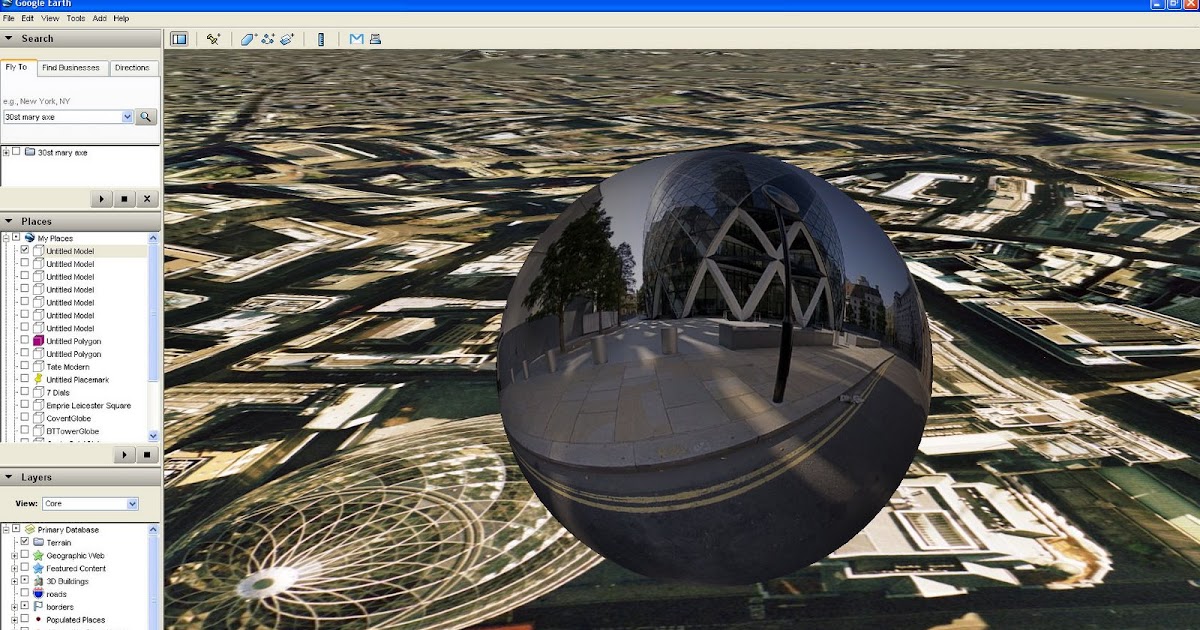The image size is (1200, 630).
Task: Check the Untitled Placemark checkbox
Action: pos(24,380)
